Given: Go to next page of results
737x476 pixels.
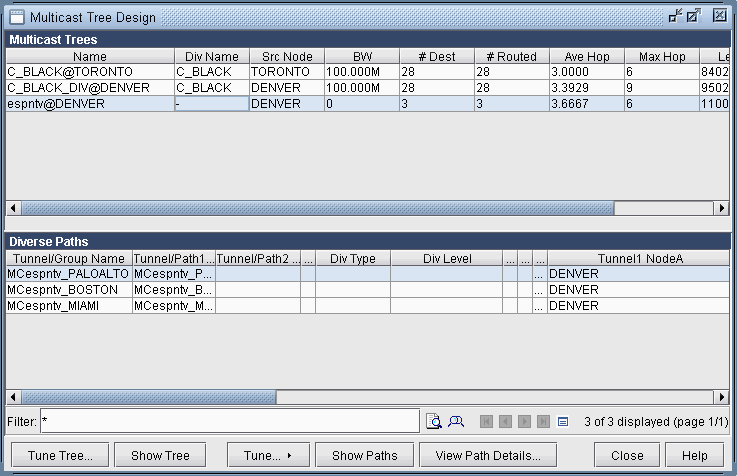Looking at the screenshot, I should [525, 422].
